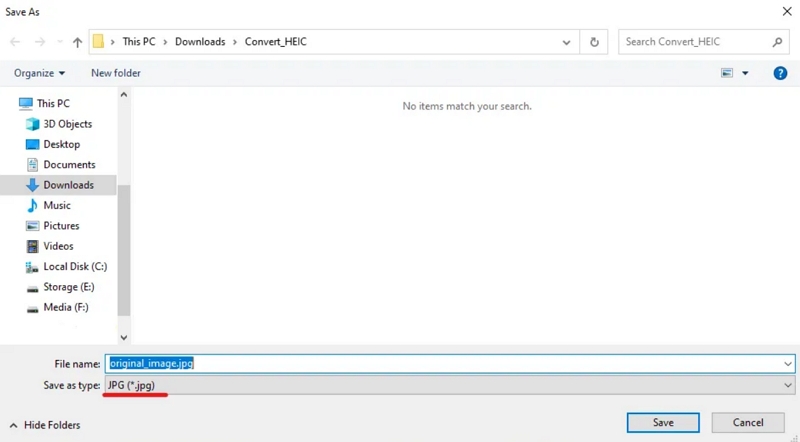Select 'Convert_HEIC' in the address path

pyautogui.click(x=276, y=42)
